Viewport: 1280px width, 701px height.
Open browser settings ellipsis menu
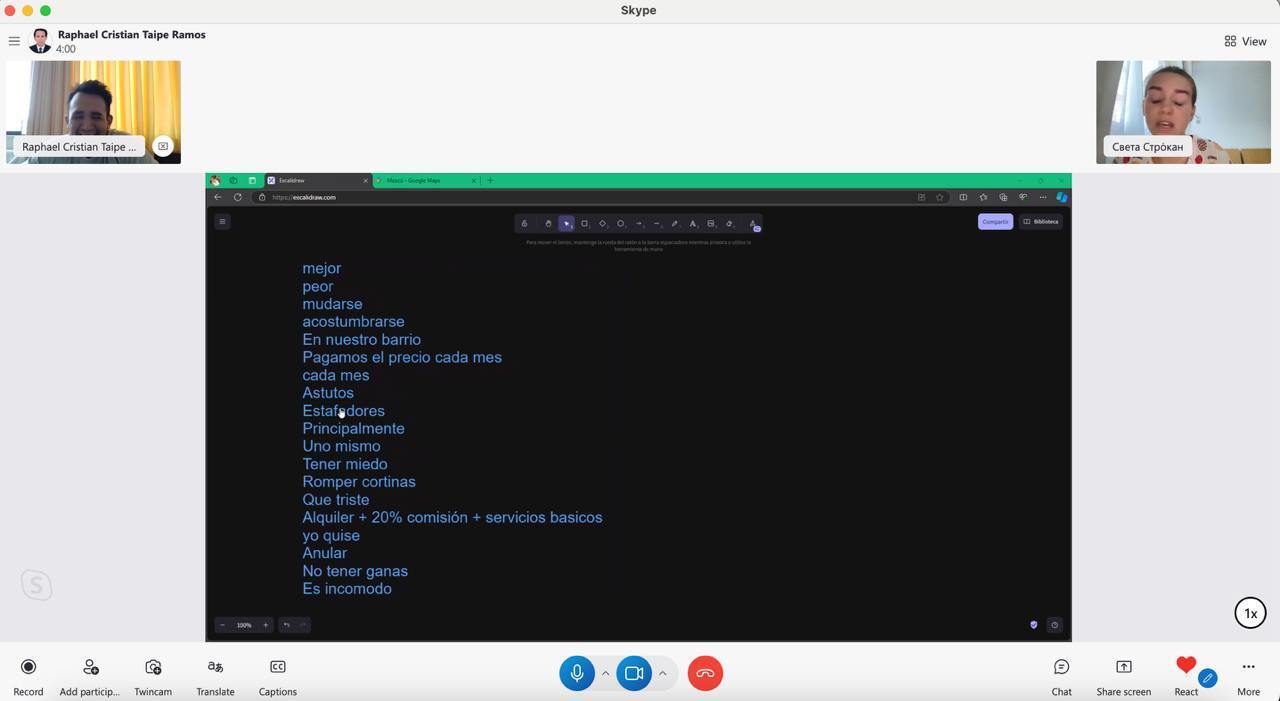tap(1043, 197)
